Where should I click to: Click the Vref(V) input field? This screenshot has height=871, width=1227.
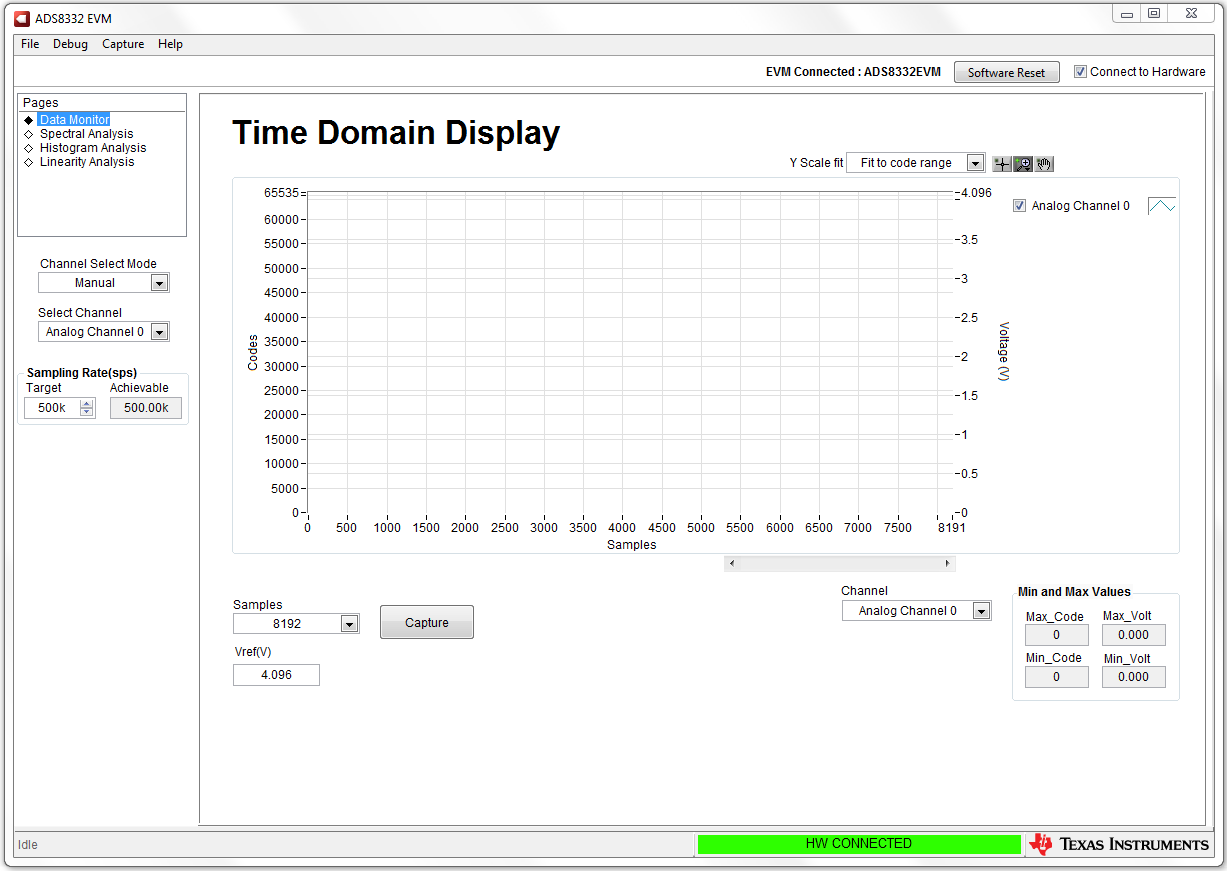tap(276, 675)
